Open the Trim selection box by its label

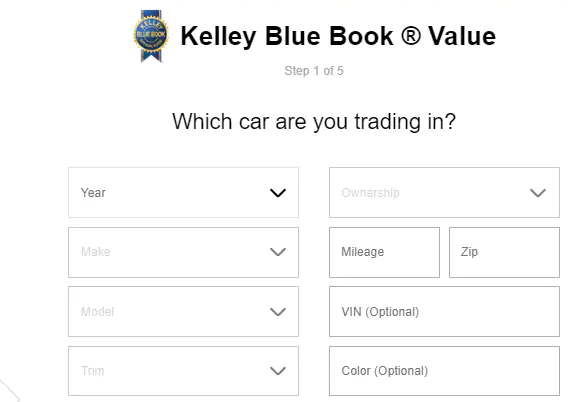click(x=93, y=371)
